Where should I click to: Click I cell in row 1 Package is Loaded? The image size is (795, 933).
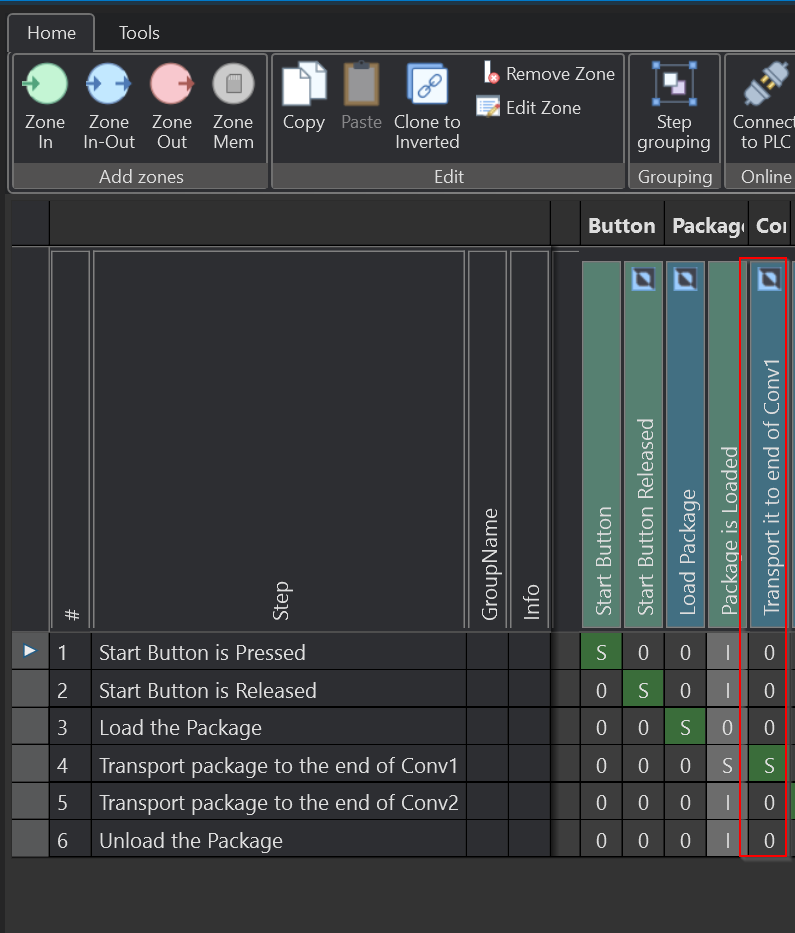click(x=727, y=653)
